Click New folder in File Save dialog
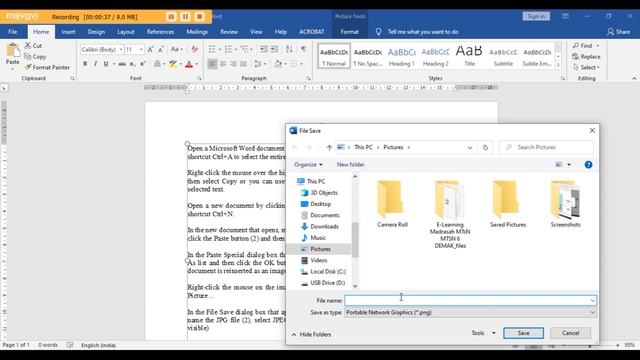This screenshot has width=640, height=360. pos(350,164)
